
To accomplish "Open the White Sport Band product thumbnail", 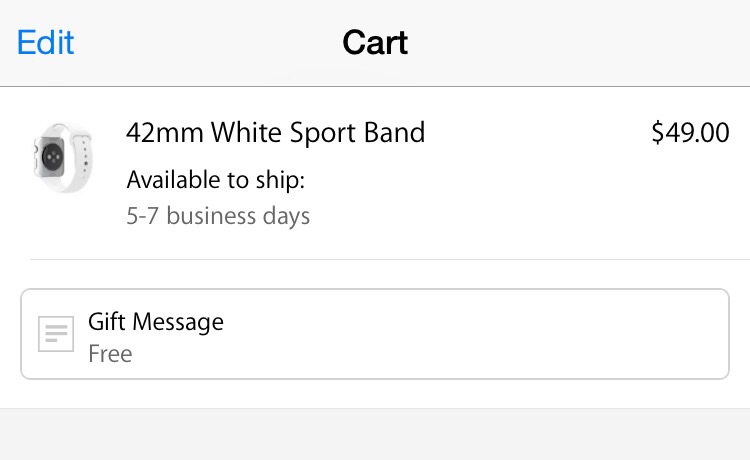I will [x=63, y=158].
